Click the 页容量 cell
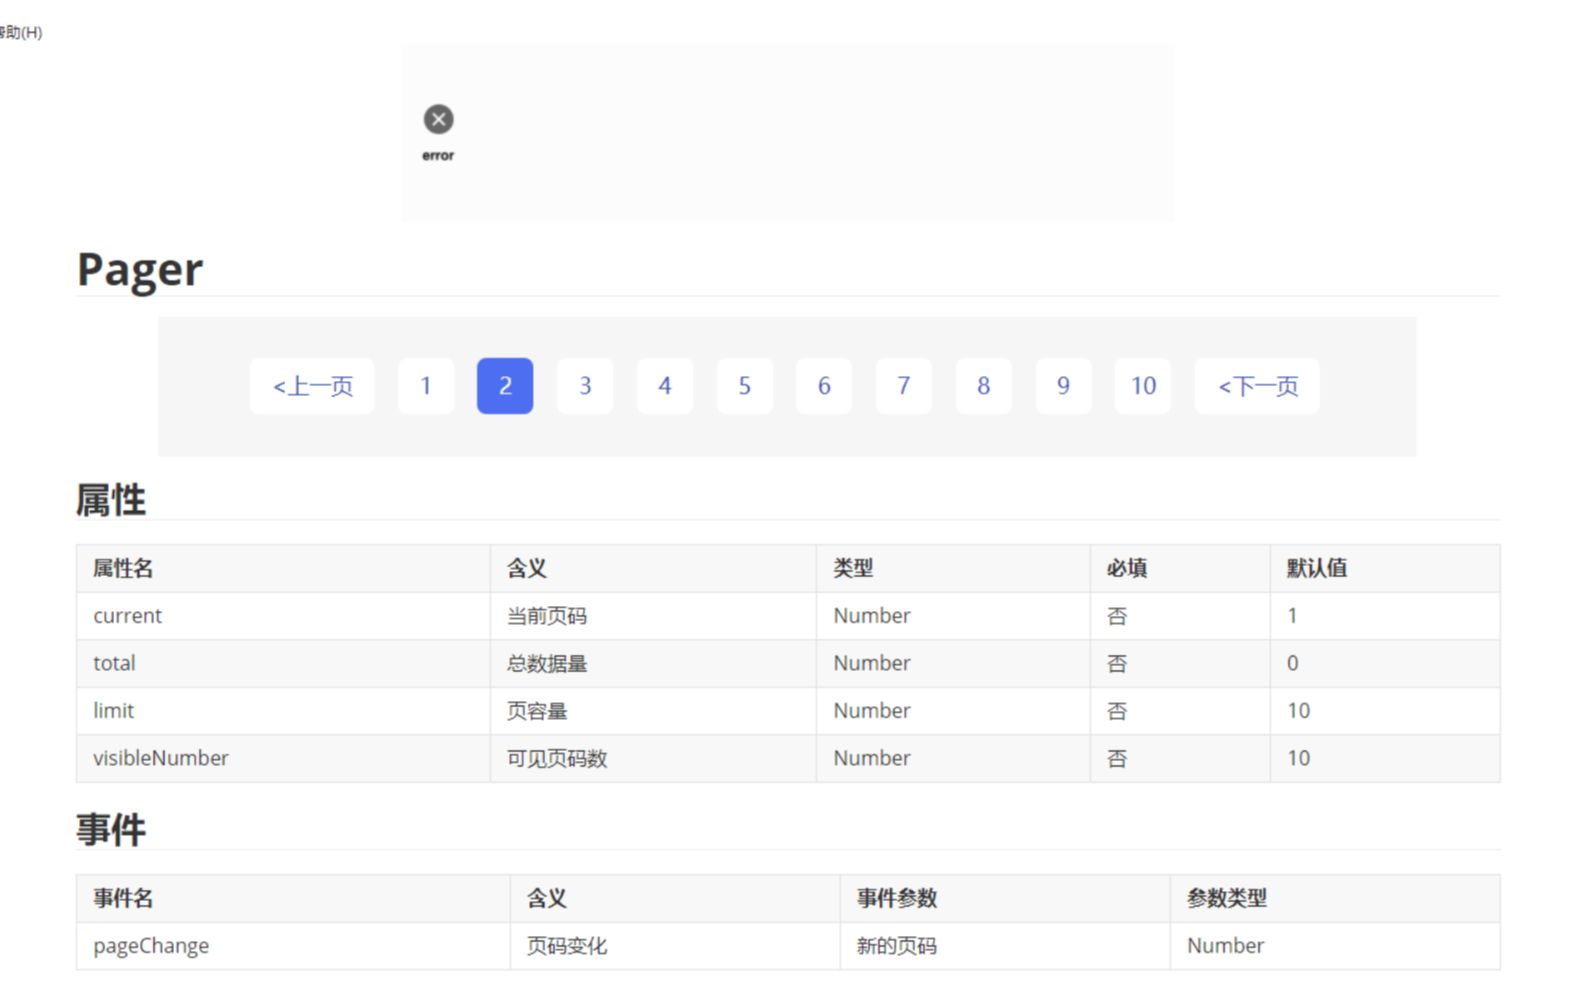The image size is (1573, 983). coord(653,711)
